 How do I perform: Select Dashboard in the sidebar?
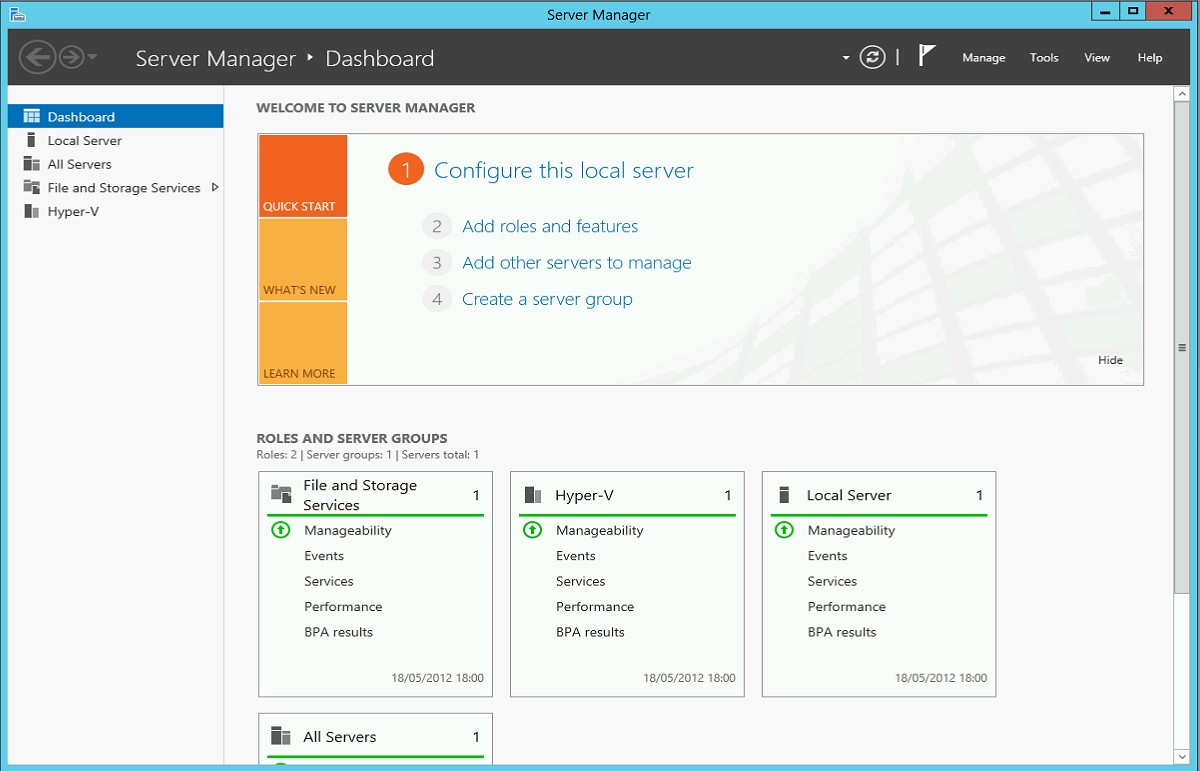pos(115,117)
